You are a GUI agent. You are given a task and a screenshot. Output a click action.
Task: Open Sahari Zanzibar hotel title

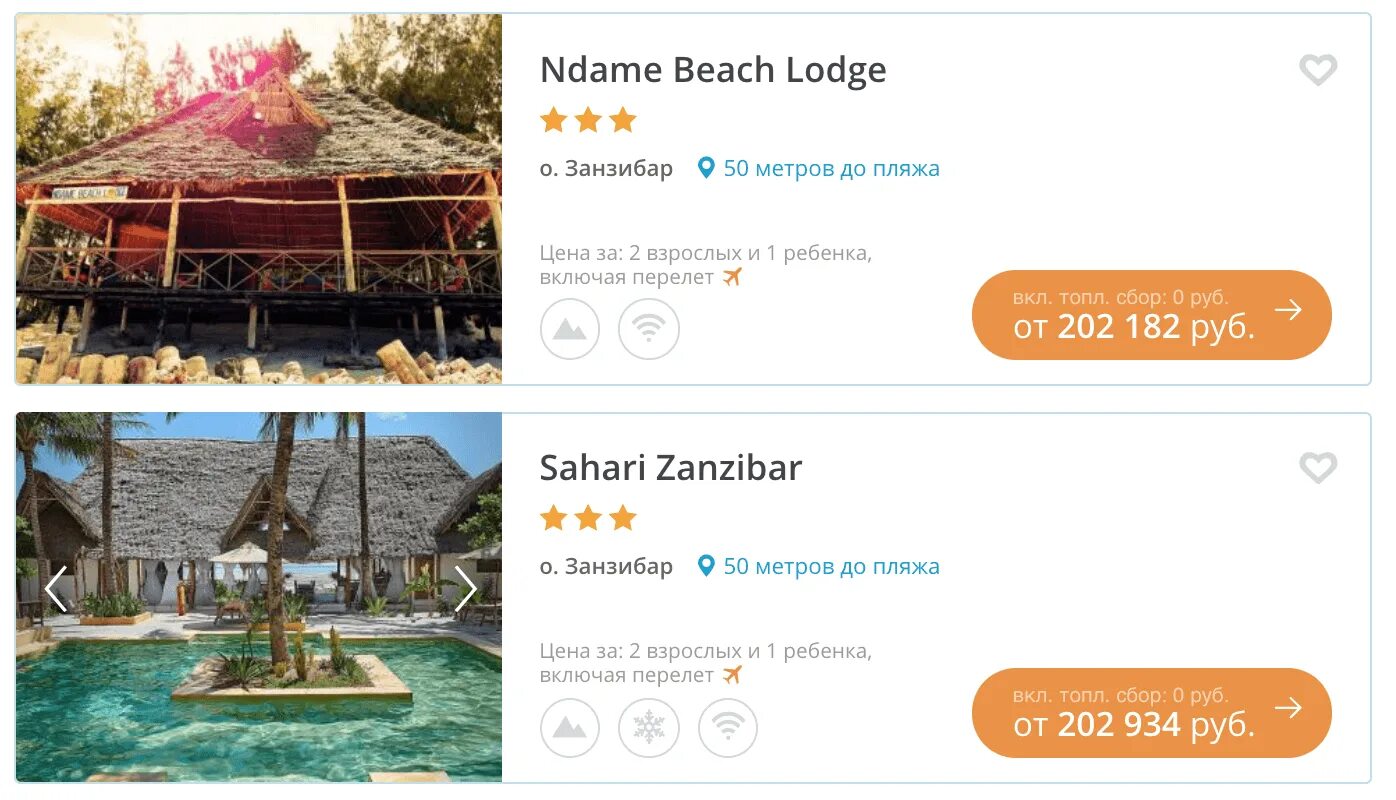tap(671, 468)
